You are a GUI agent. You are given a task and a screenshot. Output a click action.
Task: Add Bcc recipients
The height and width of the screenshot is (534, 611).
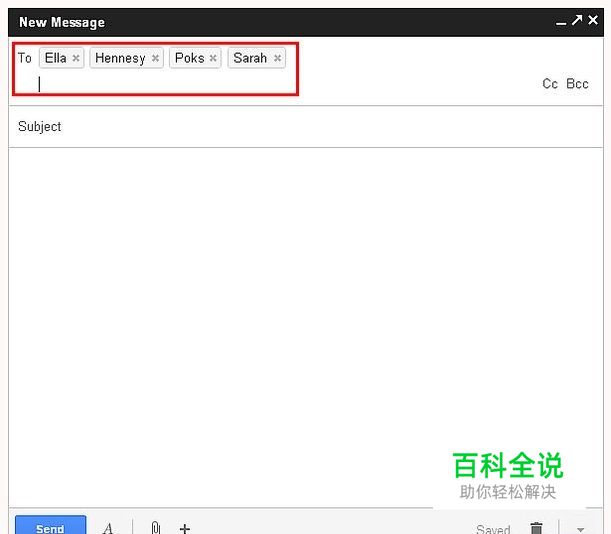[x=577, y=83]
